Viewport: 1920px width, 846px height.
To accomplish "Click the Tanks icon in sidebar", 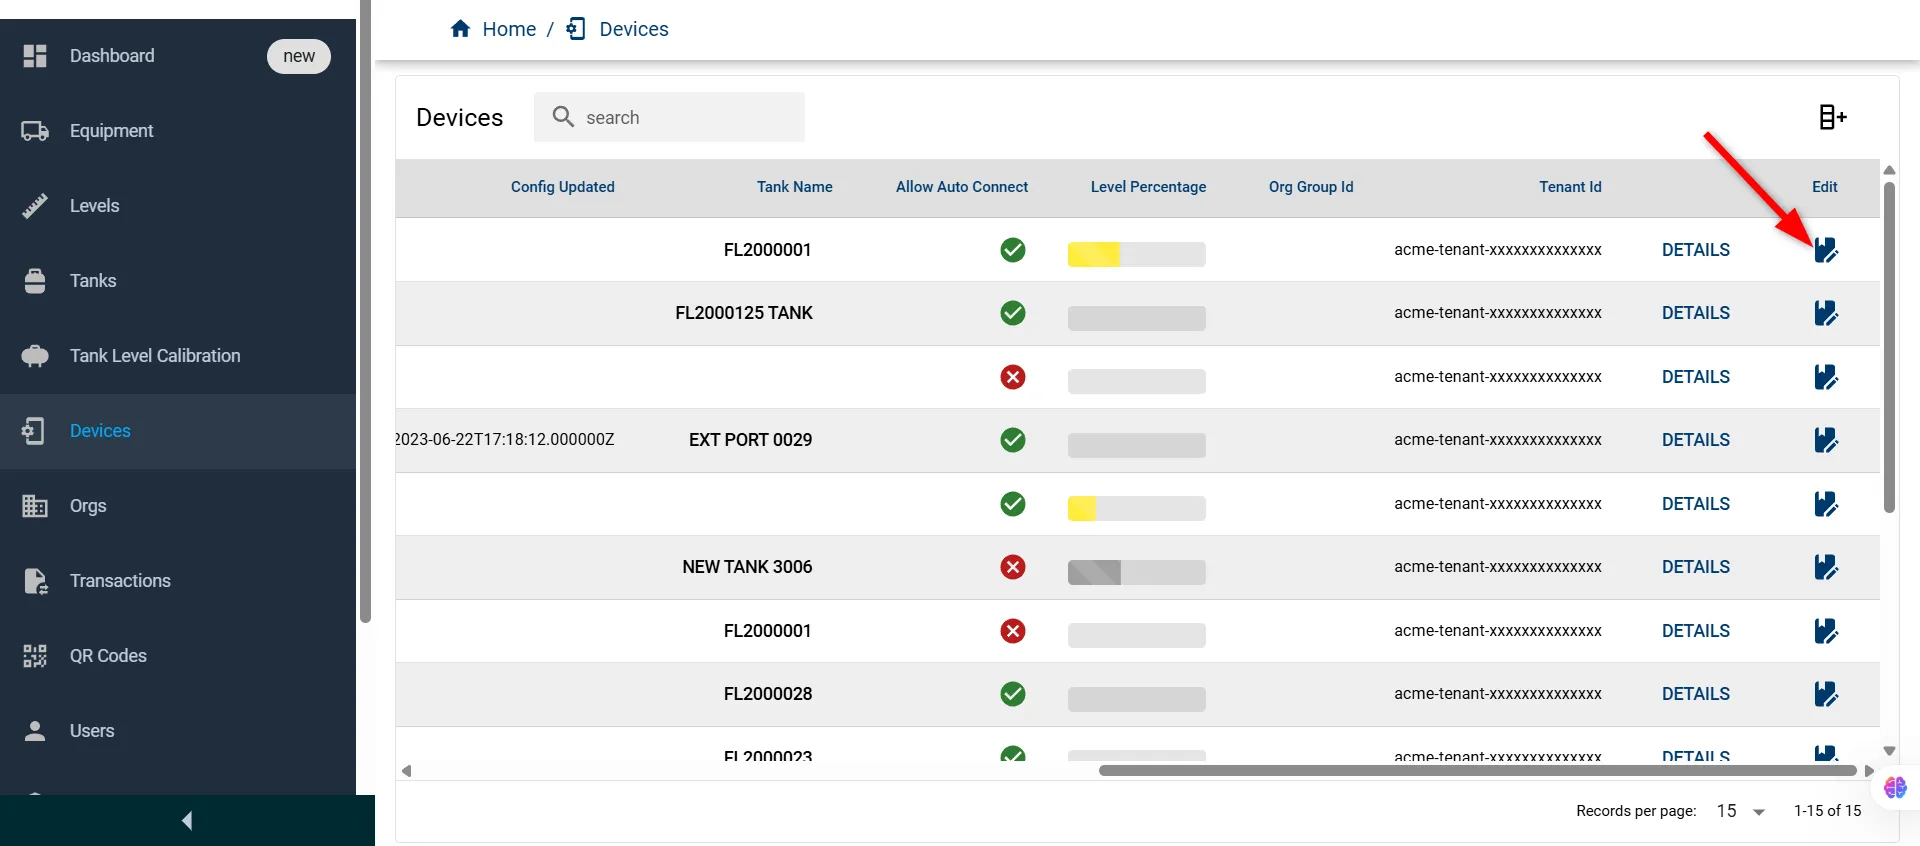I will tap(35, 281).
